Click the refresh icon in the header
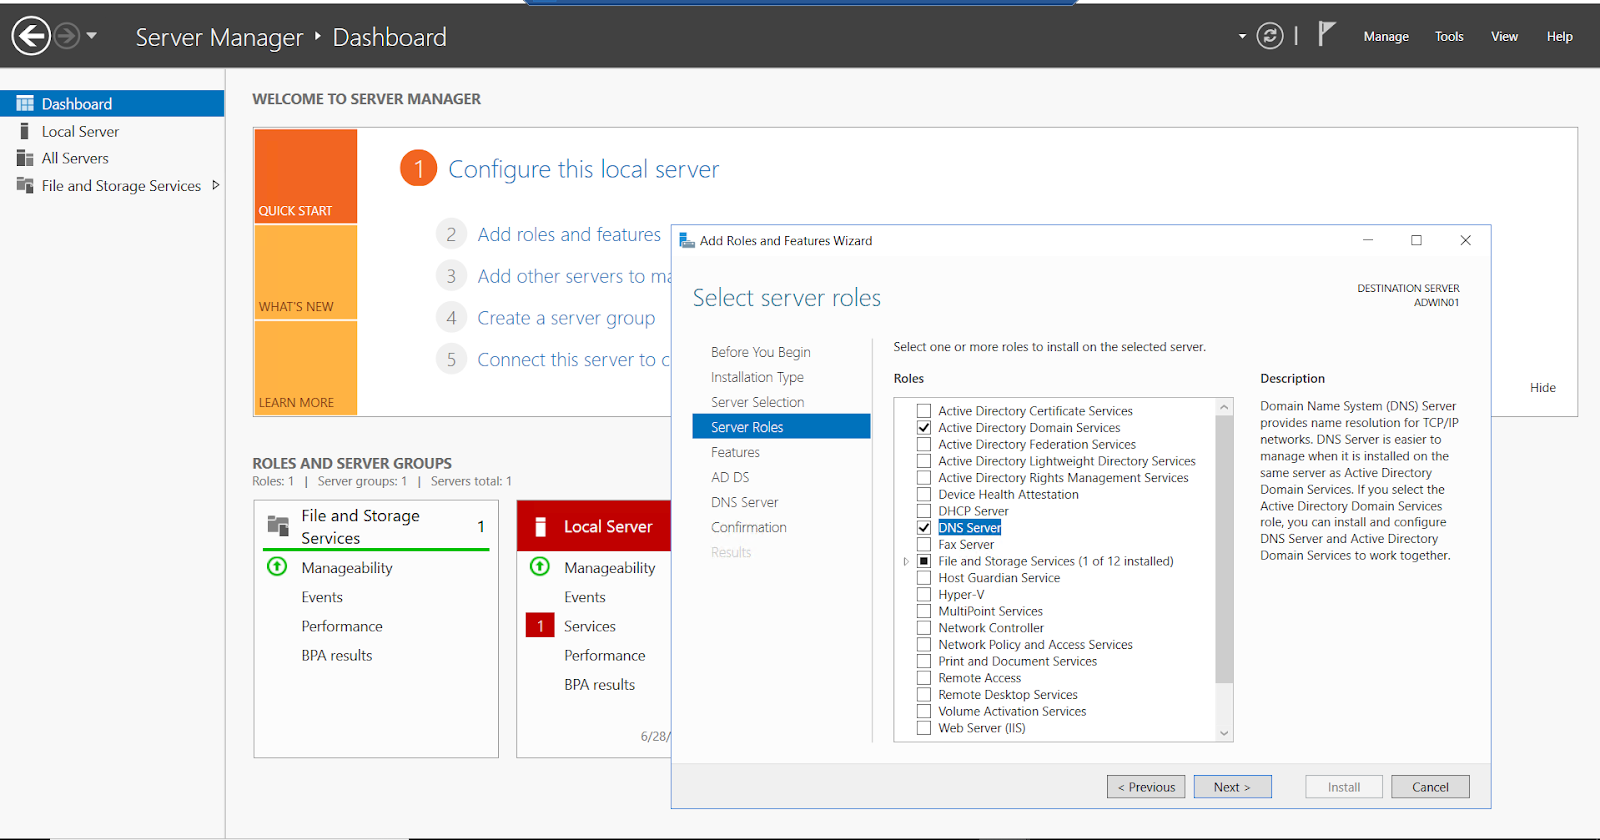 [1270, 36]
